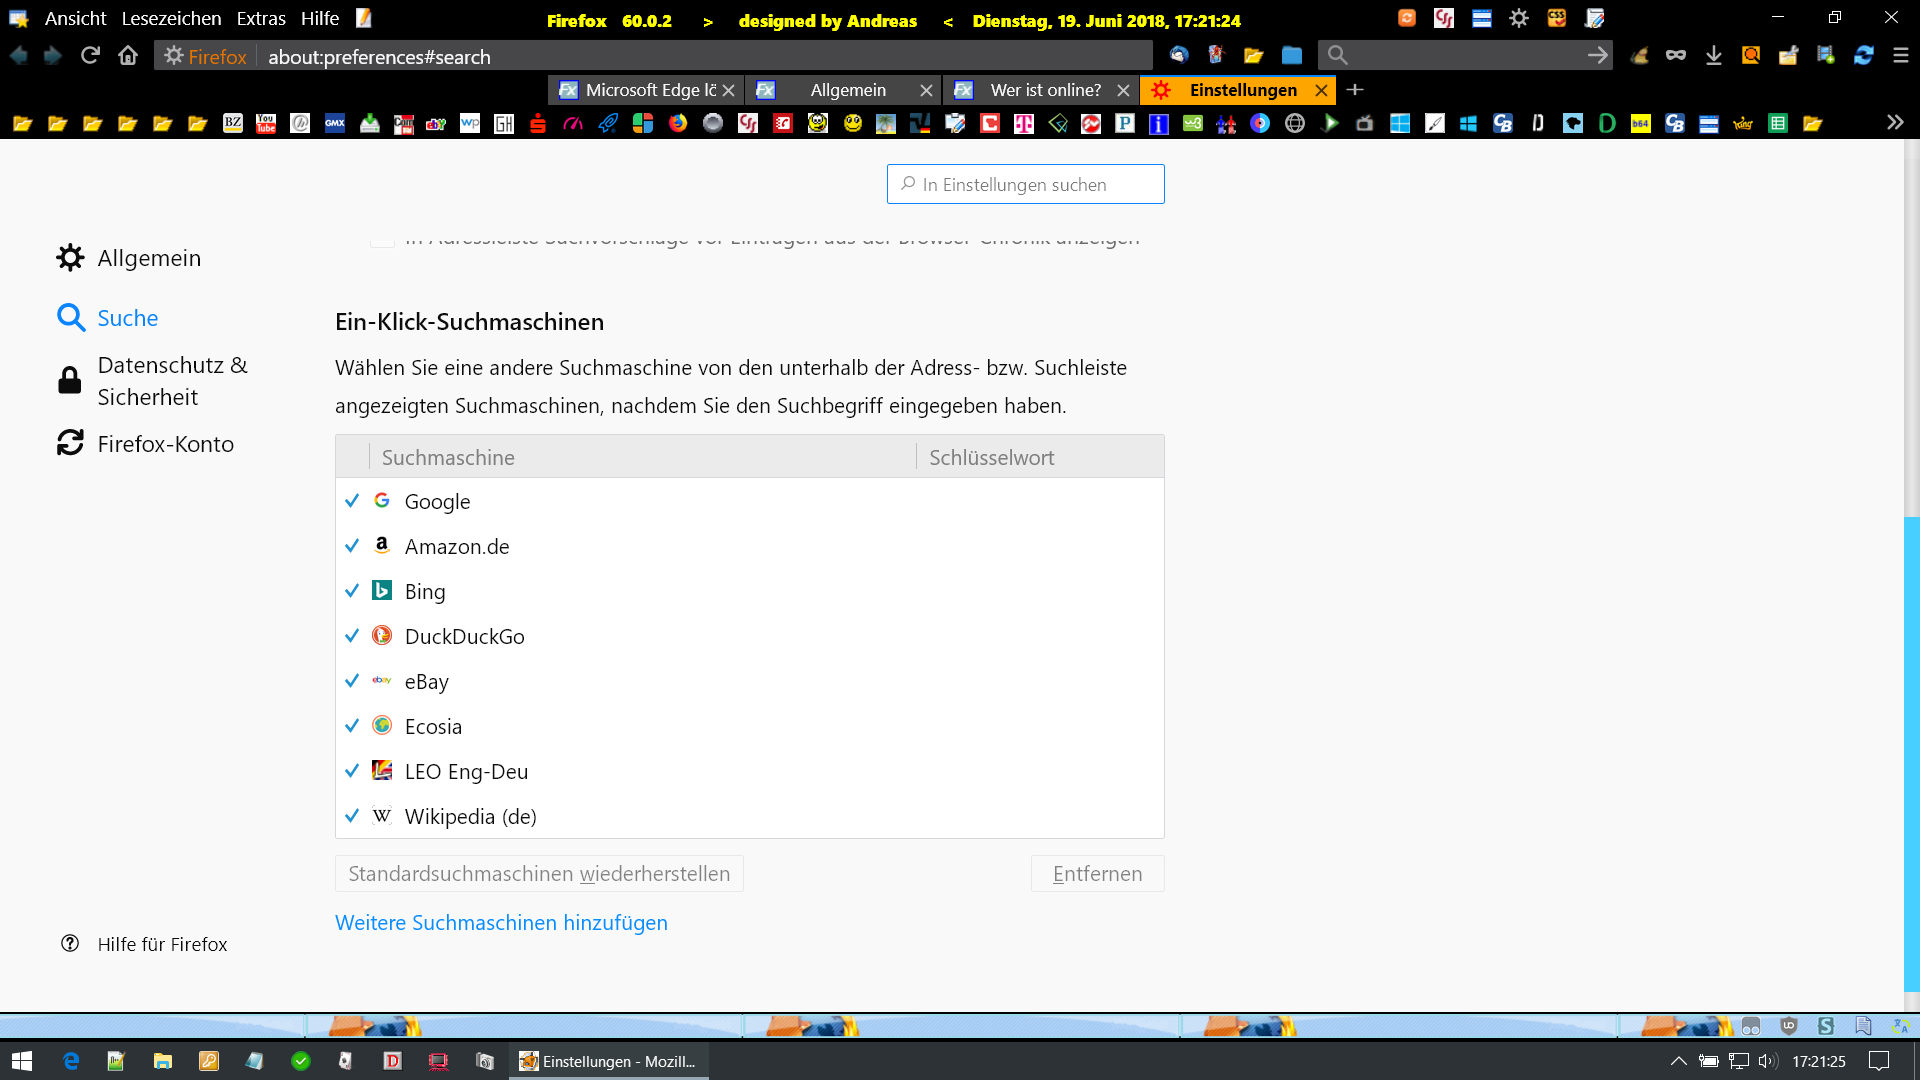Click the reload page icon

(x=90, y=56)
